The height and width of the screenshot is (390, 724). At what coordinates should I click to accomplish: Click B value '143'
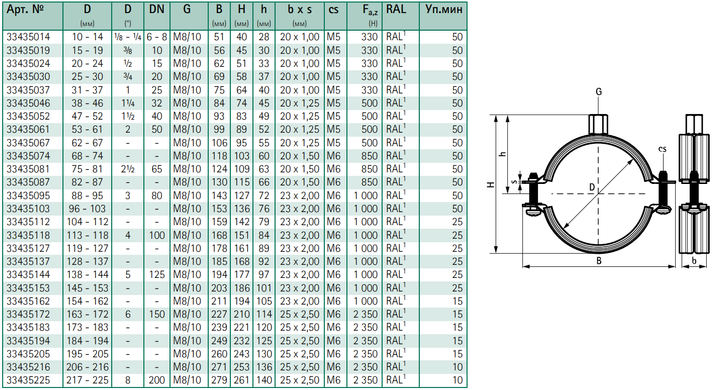click(219, 196)
